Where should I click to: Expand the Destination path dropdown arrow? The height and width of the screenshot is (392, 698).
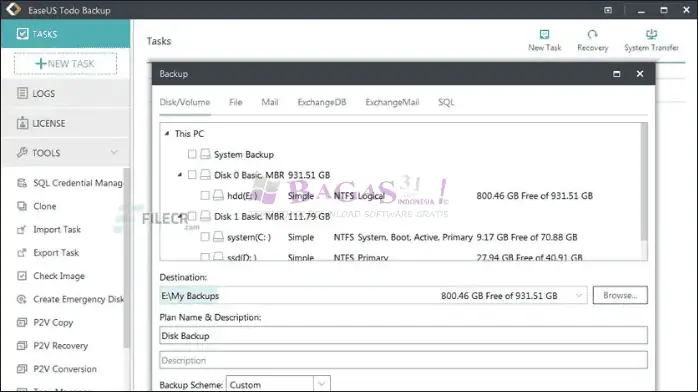point(579,295)
